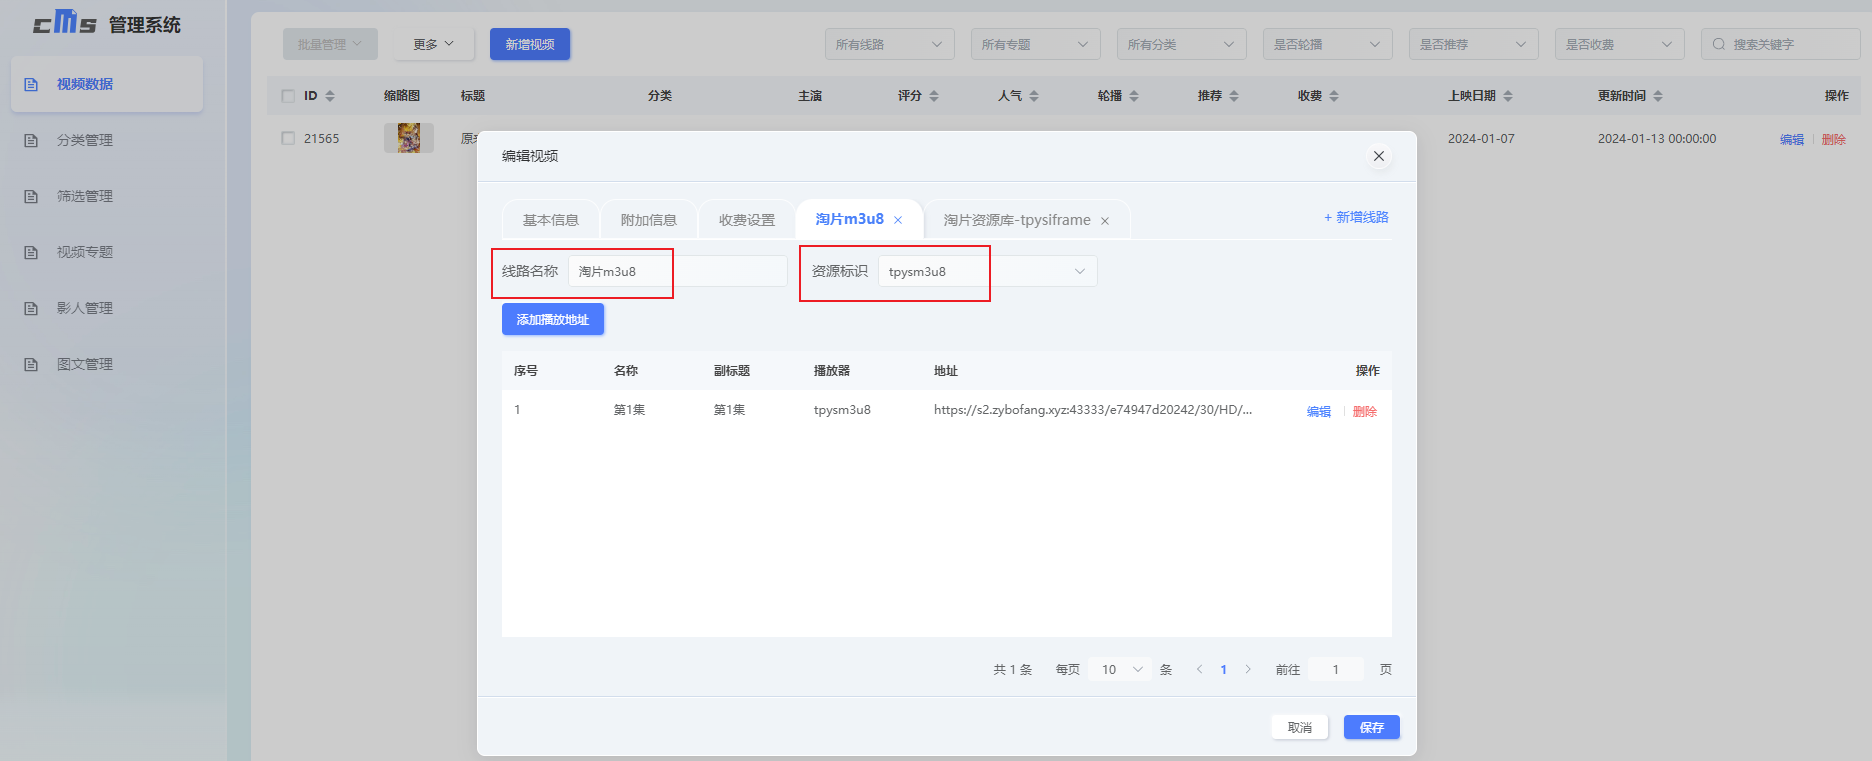Open the 所有线路 filter dropdown
Screen dimensions: 1872x761
[889, 44]
